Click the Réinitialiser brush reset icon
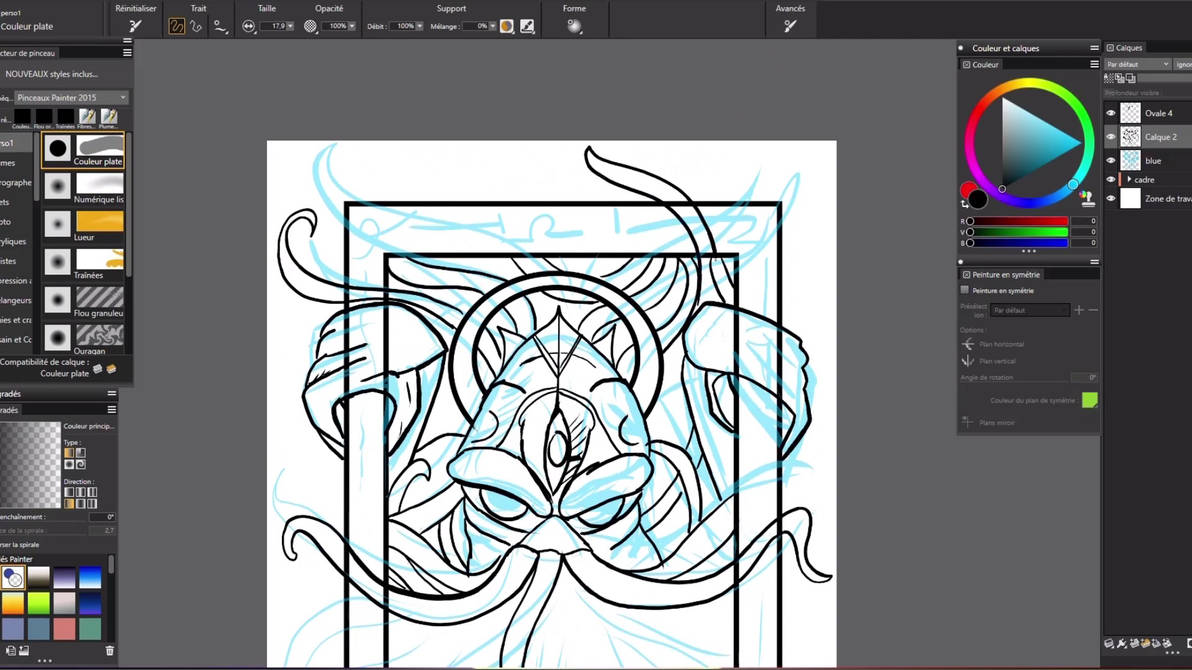The image size is (1192, 670). point(135,26)
